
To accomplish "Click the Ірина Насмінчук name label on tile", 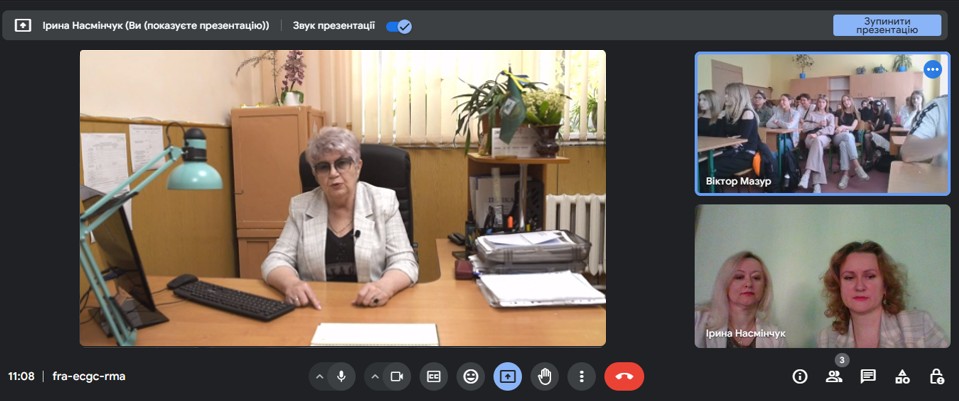I will coord(746,333).
